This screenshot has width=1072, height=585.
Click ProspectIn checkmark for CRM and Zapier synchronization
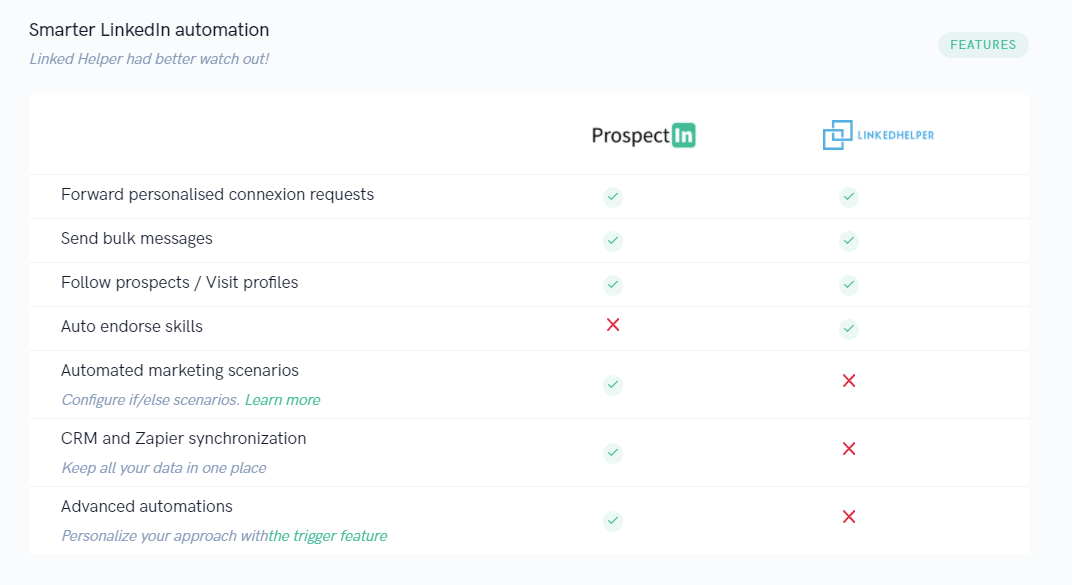pyautogui.click(x=613, y=452)
